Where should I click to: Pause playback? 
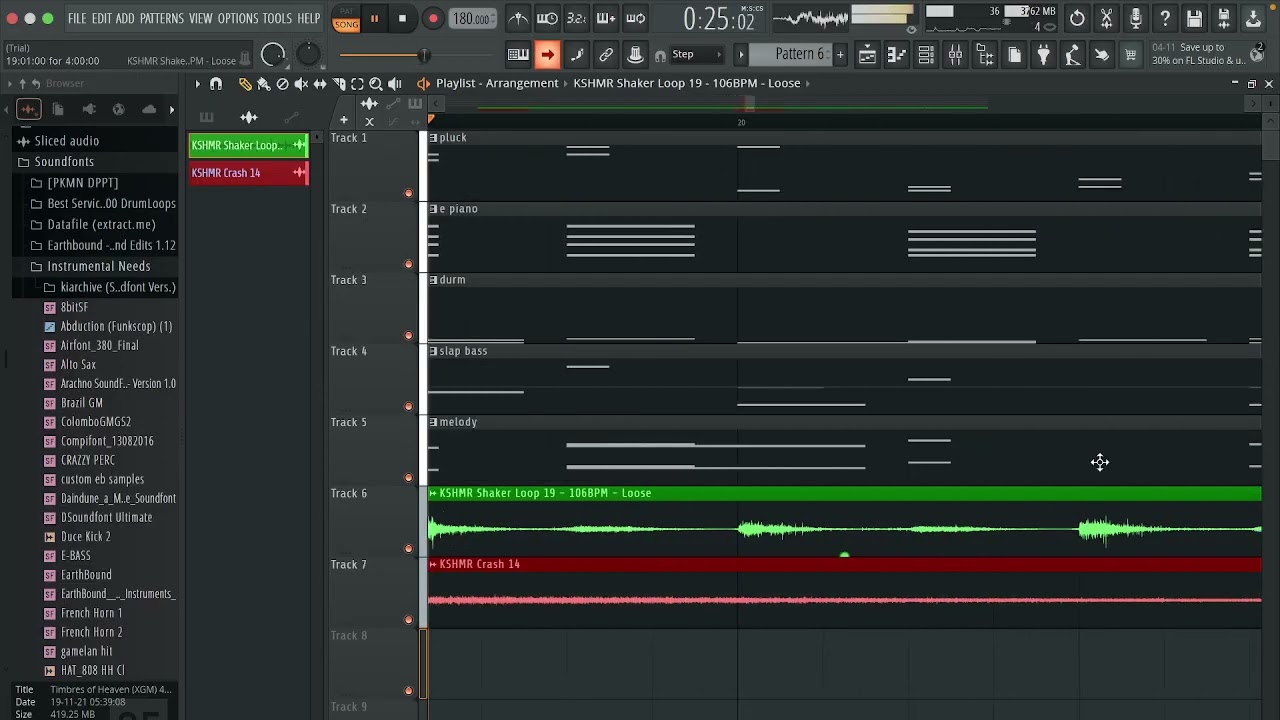click(374, 18)
